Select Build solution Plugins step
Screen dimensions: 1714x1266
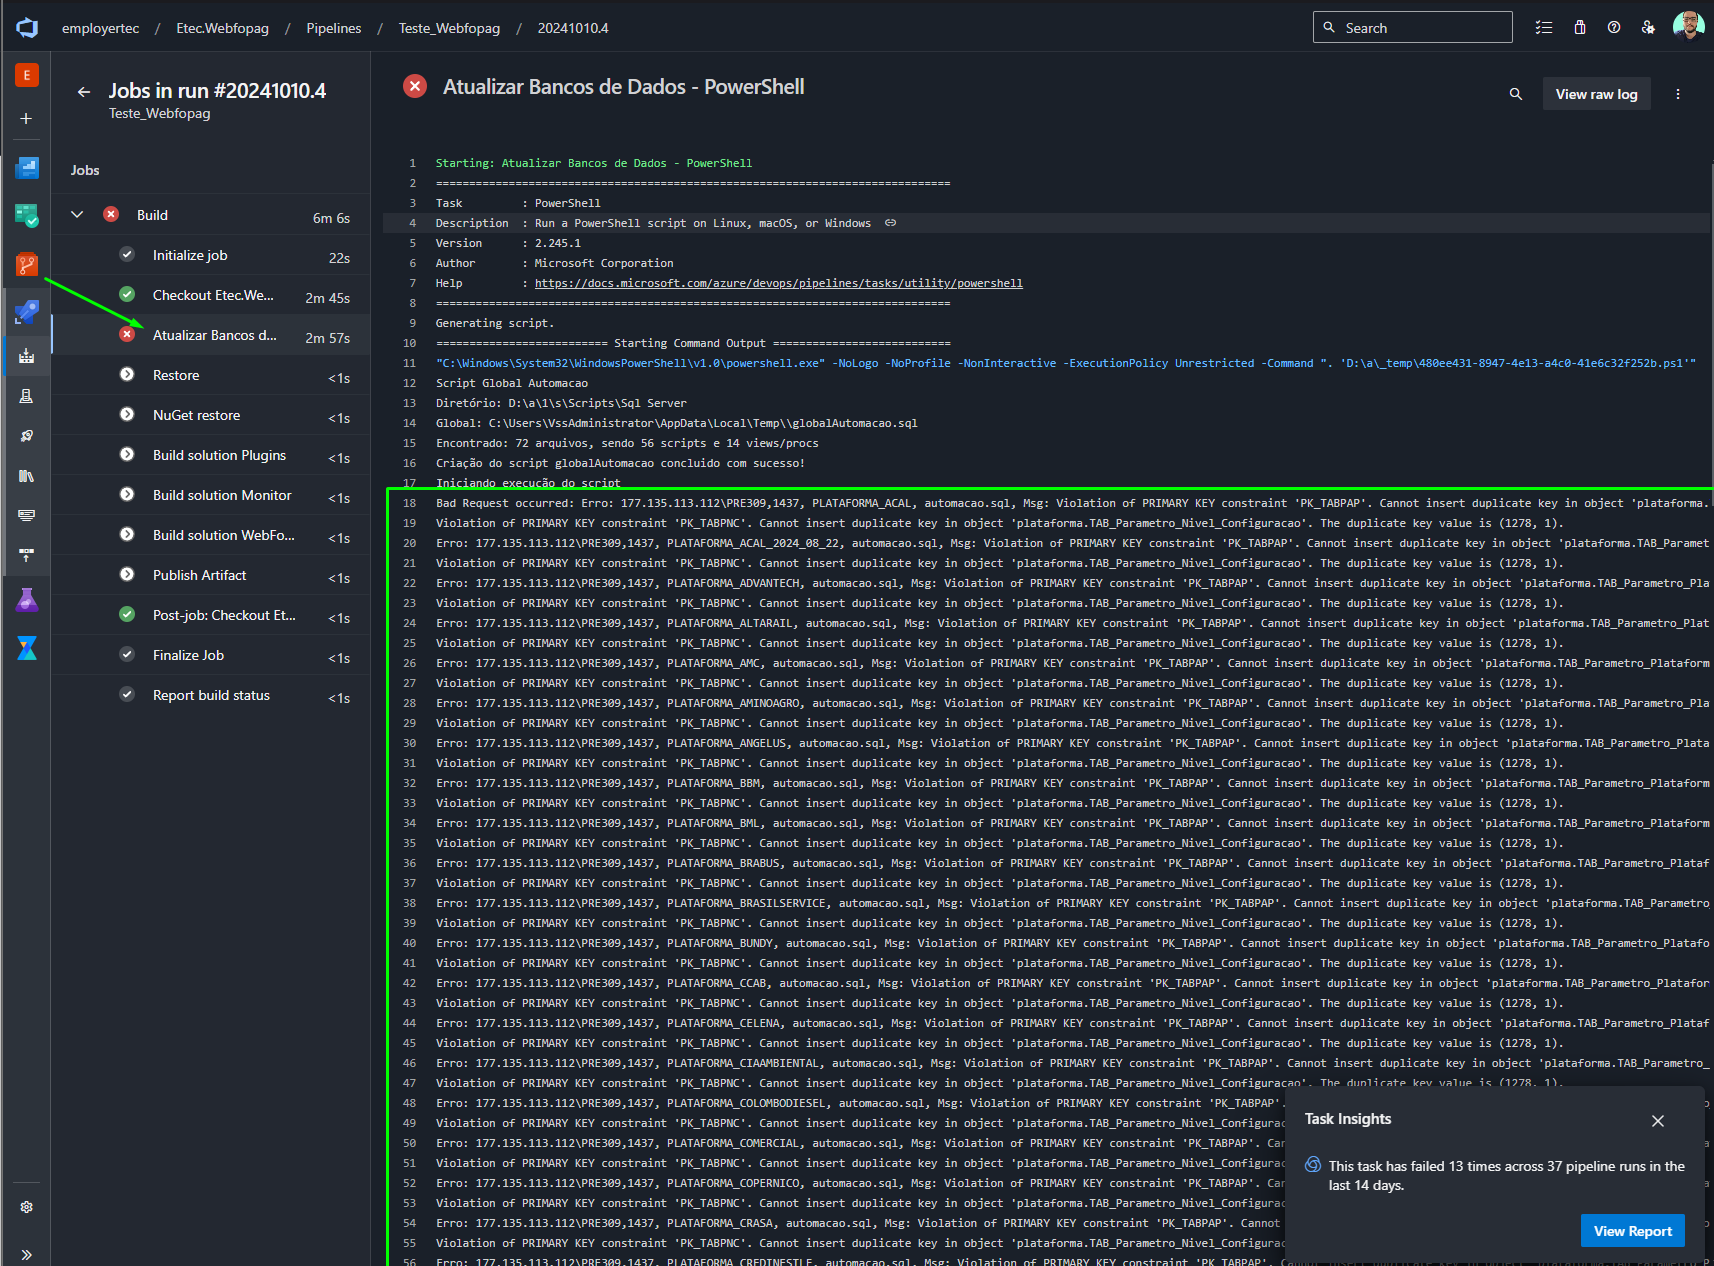[x=211, y=455]
